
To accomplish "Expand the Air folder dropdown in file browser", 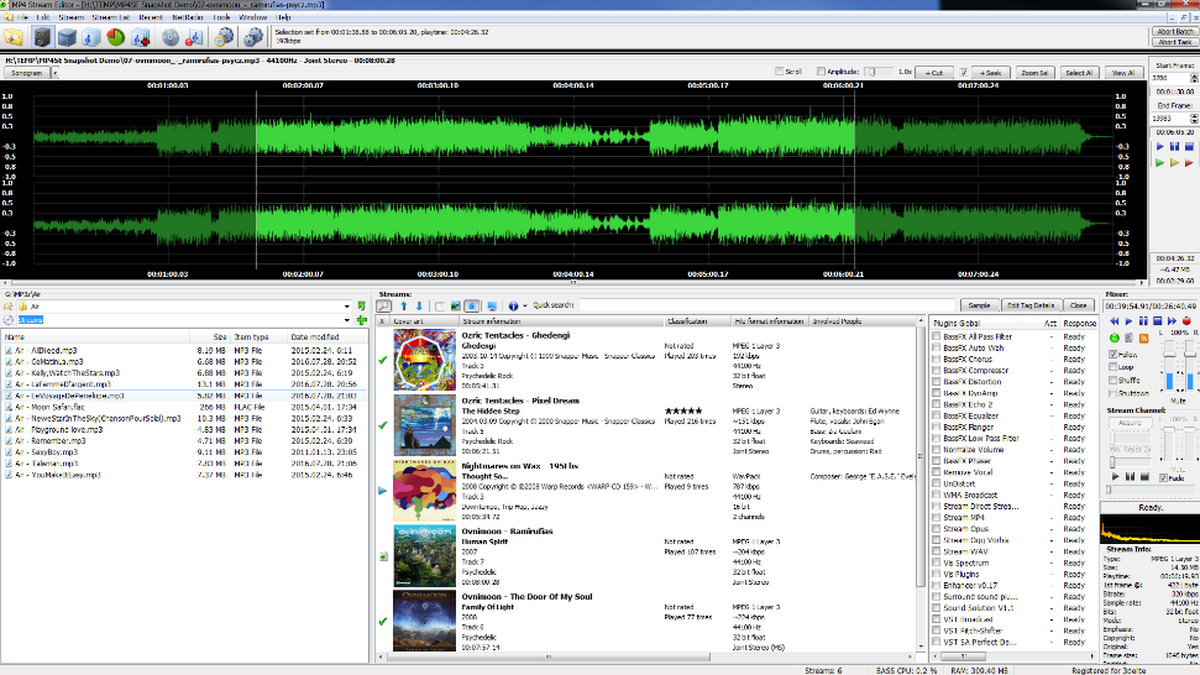I will pos(348,306).
